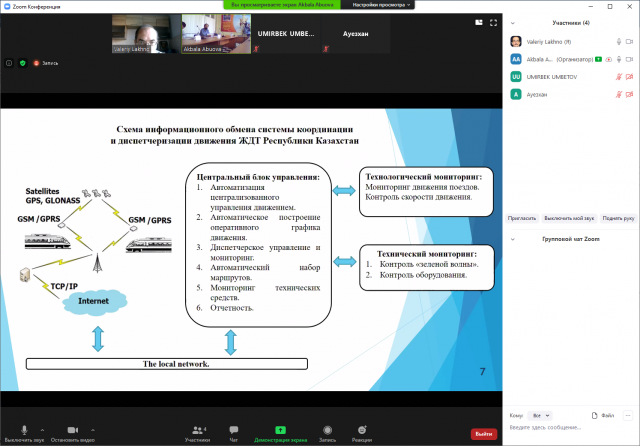The height and width of the screenshot is (446, 640).
Task: Click Akbala's microphone icon in list
Action: [619, 59]
